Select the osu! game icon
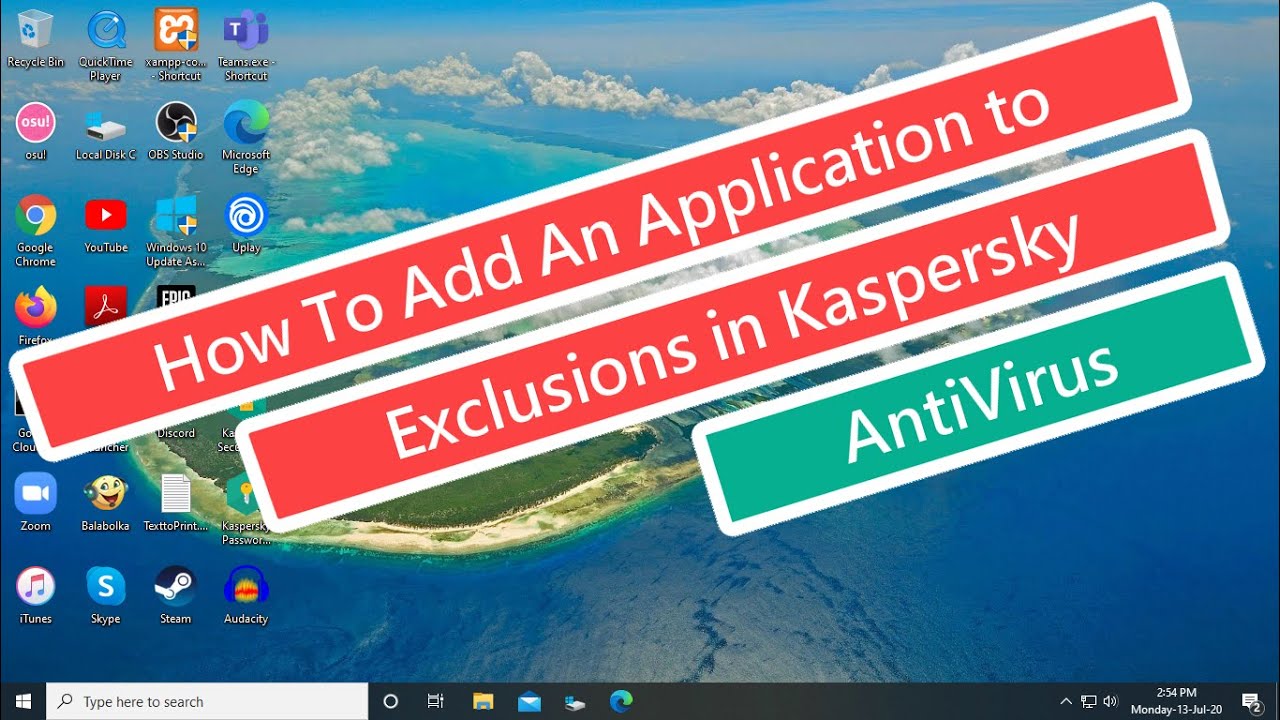Viewport: 1280px width, 720px height. 35,131
